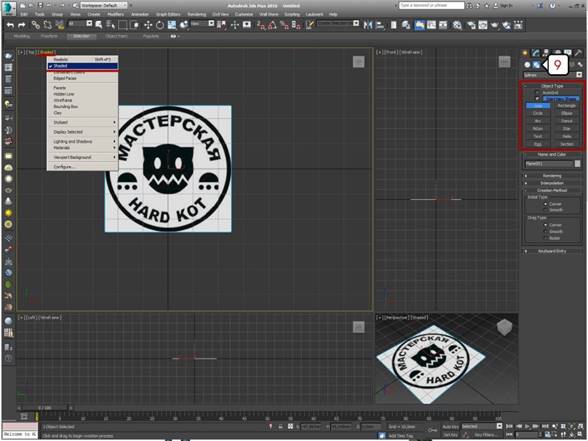Click the Undo arrow in main toolbar
The height and width of the screenshot is (441, 588).
(10, 25)
